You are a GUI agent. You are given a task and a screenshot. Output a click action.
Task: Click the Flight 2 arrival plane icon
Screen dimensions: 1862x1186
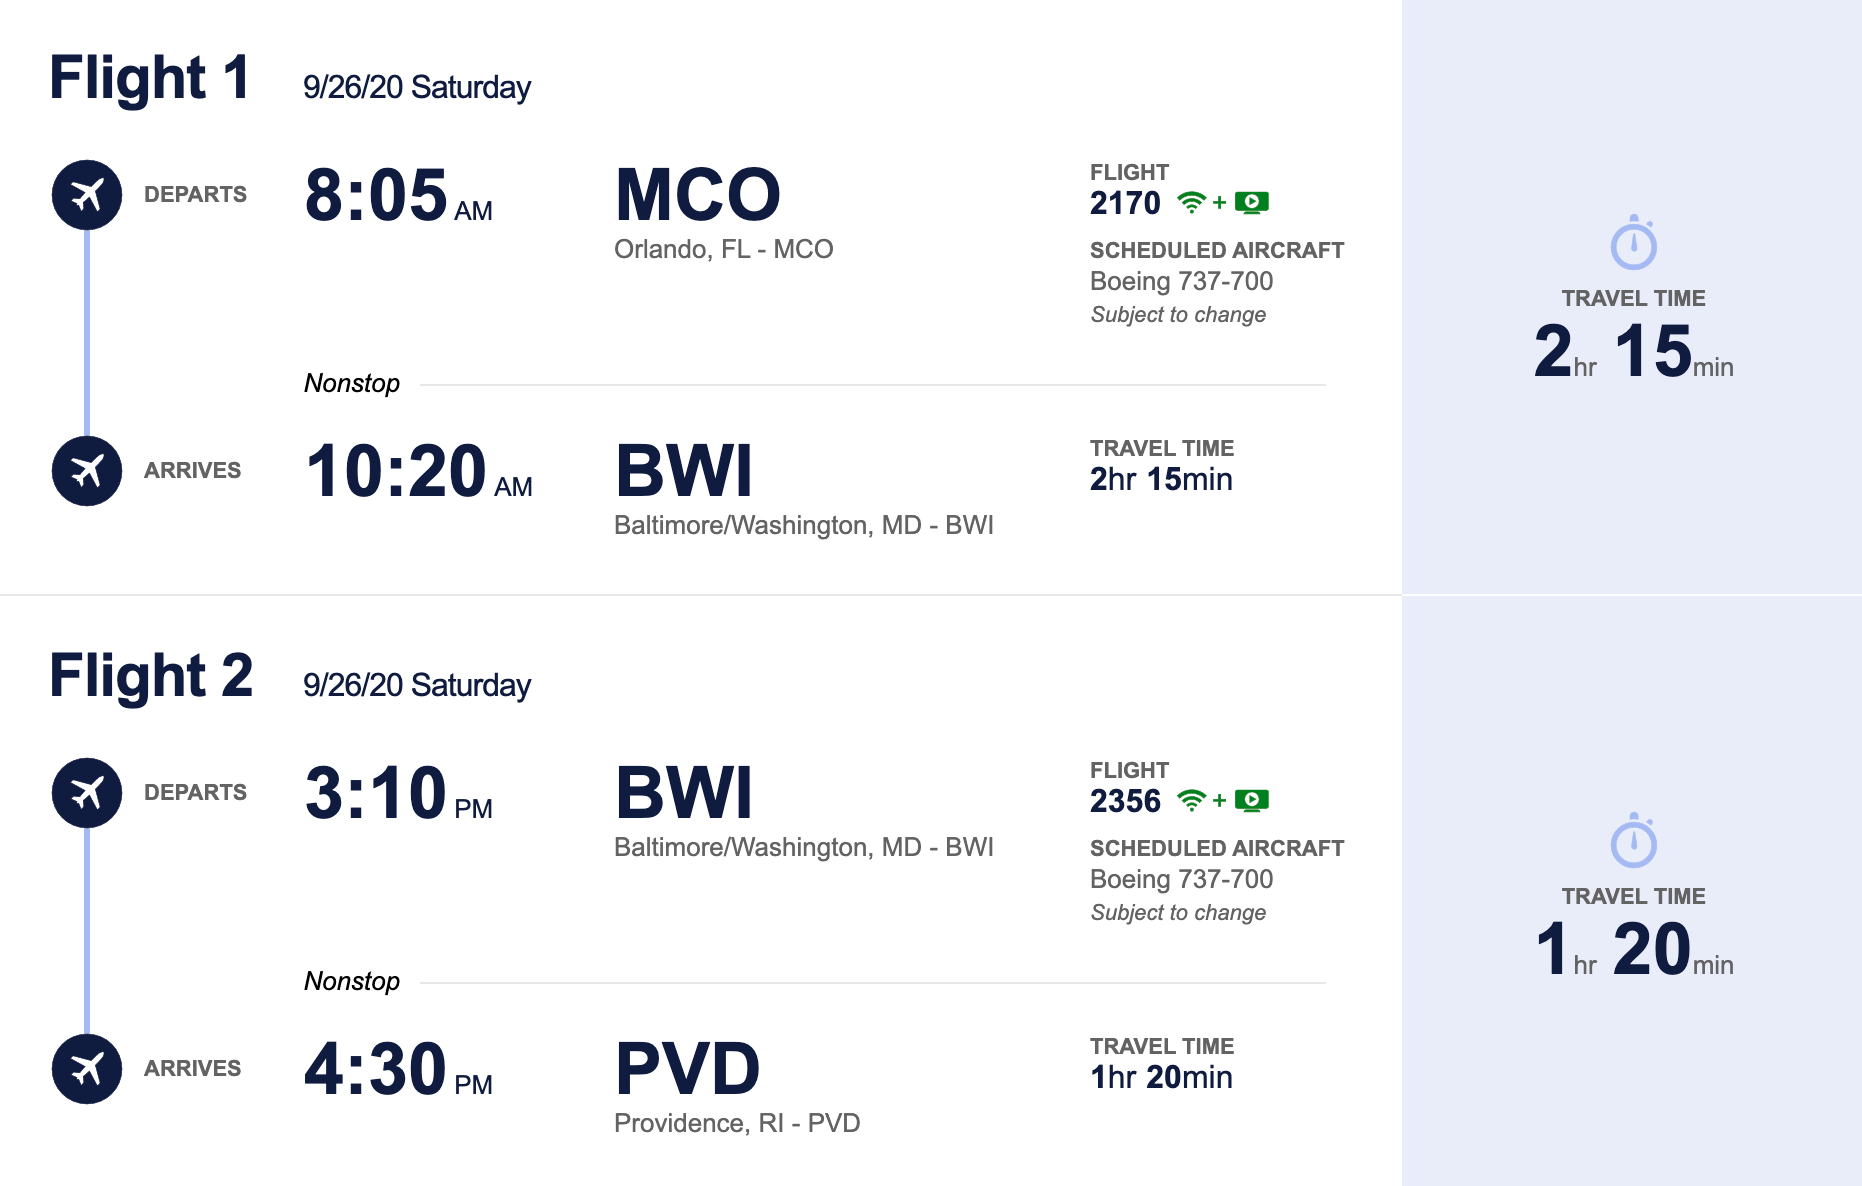point(87,1069)
